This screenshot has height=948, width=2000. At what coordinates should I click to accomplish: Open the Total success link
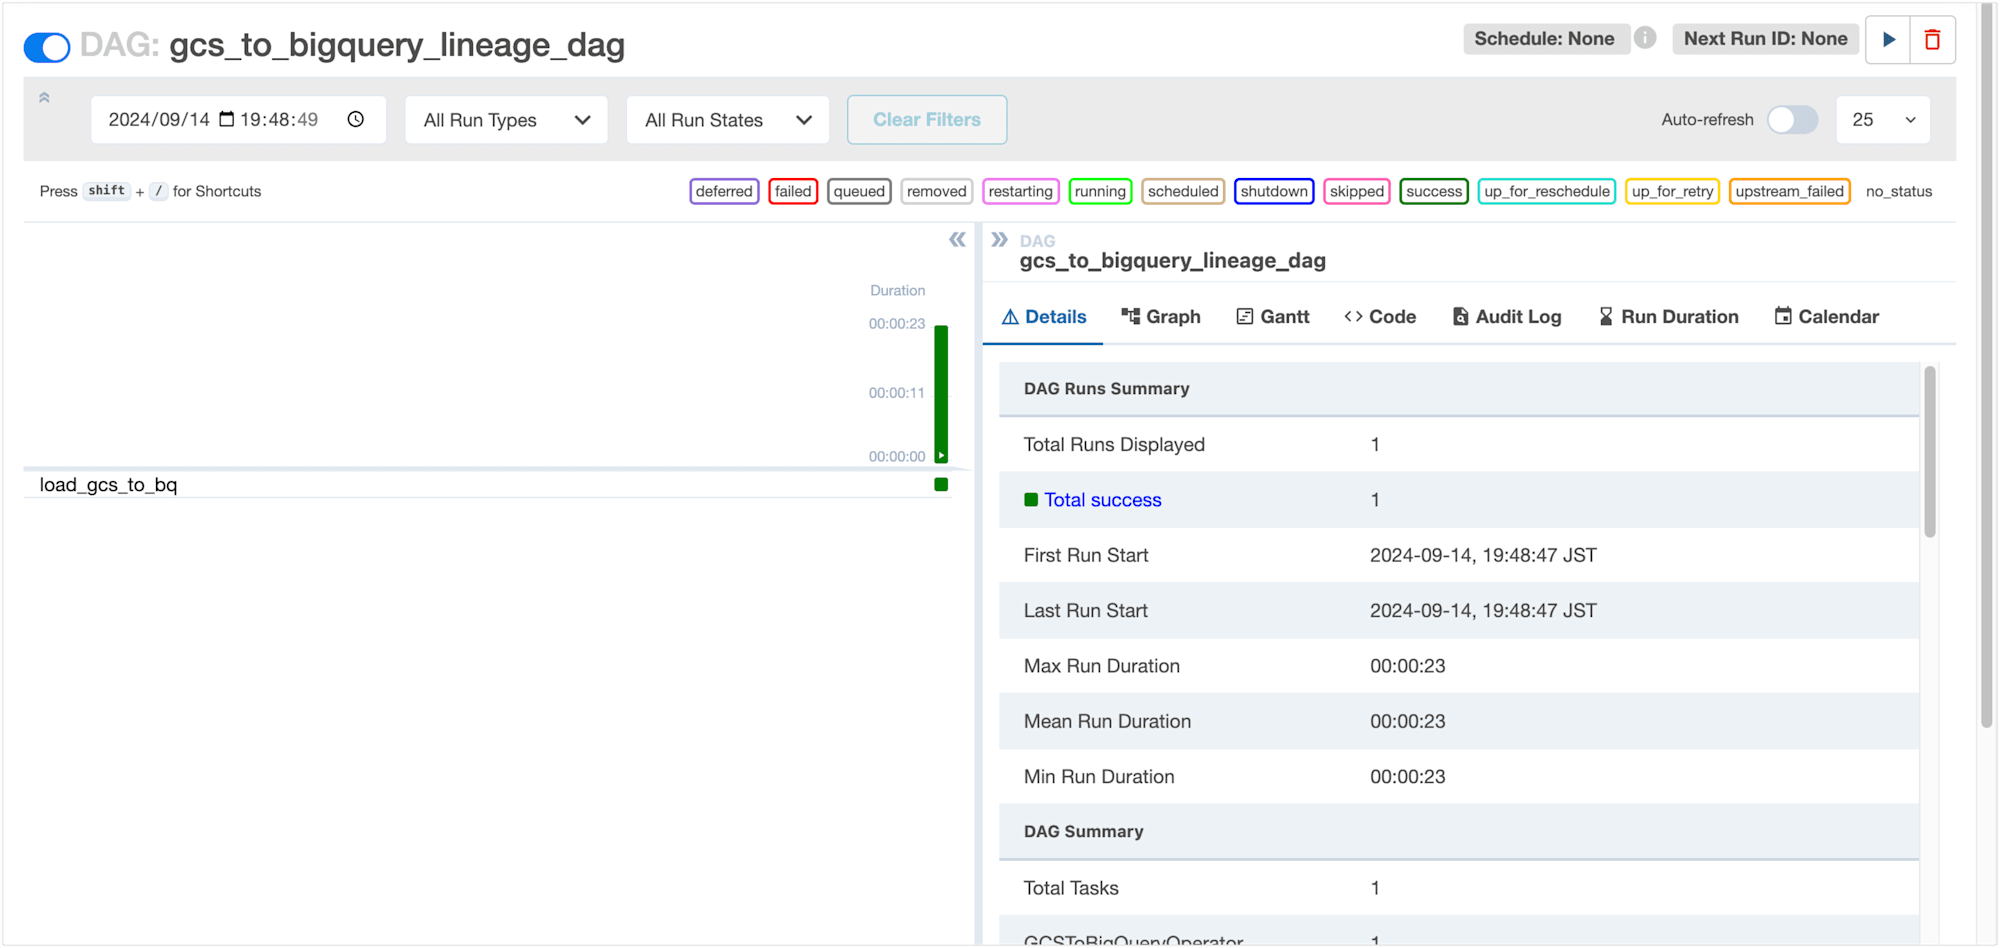coord(1103,500)
